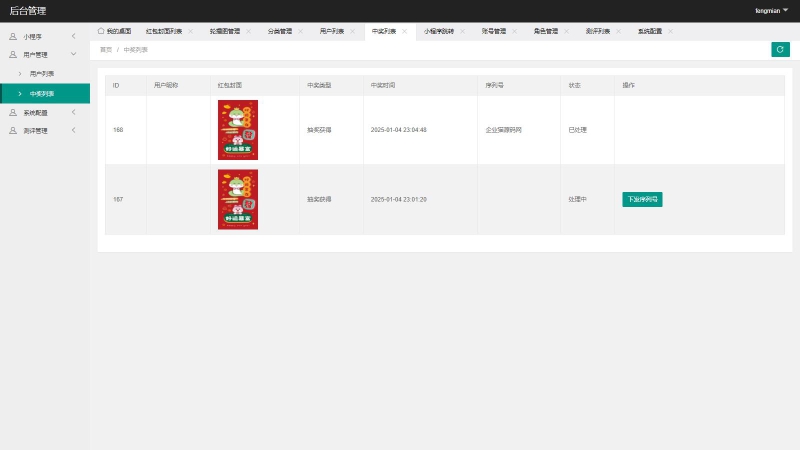
Task: Click the user icon beside 测评管理
Action: coord(13,130)
